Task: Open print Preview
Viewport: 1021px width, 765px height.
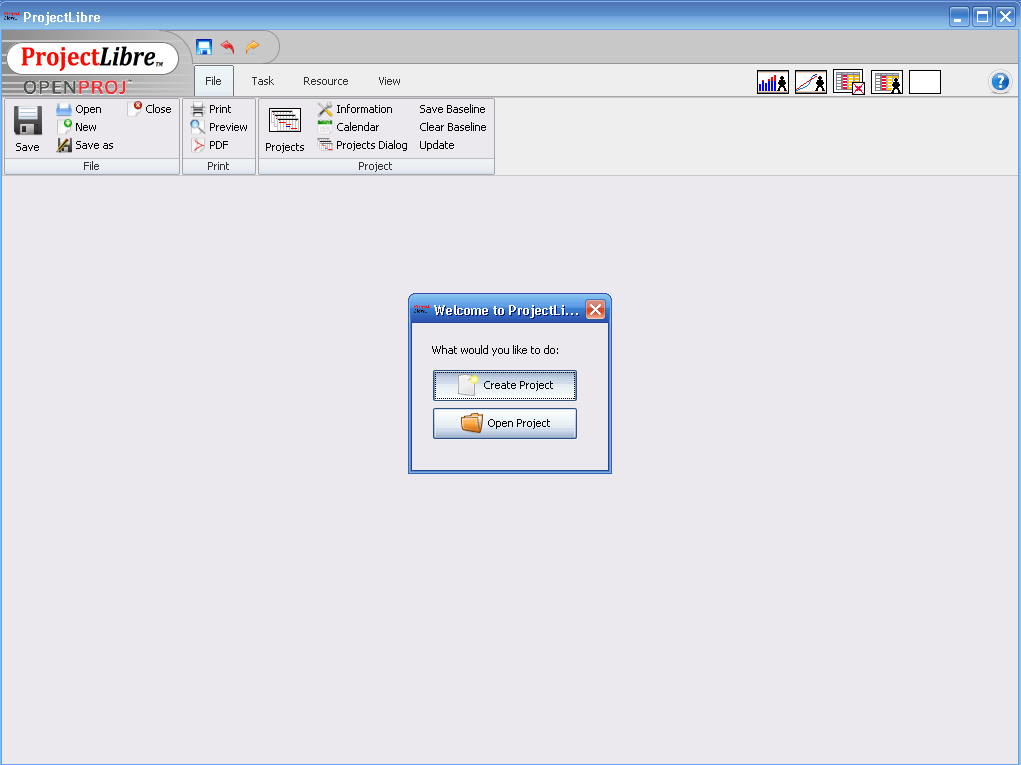Action: pos(219,127)
